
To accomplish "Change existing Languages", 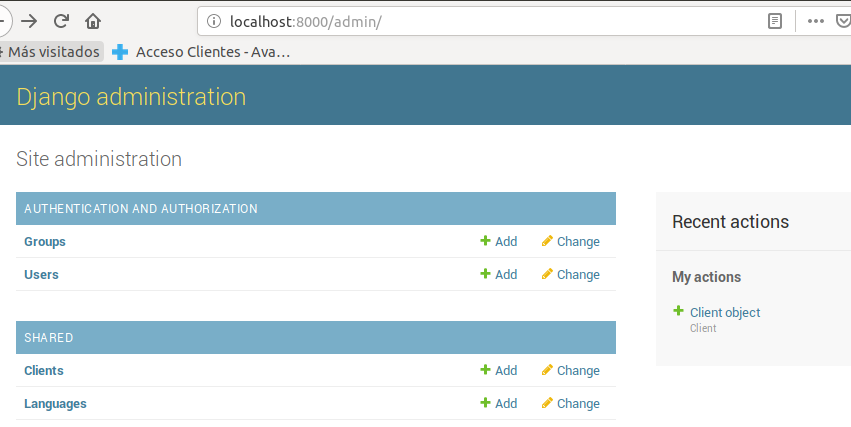I will (578, 404).
